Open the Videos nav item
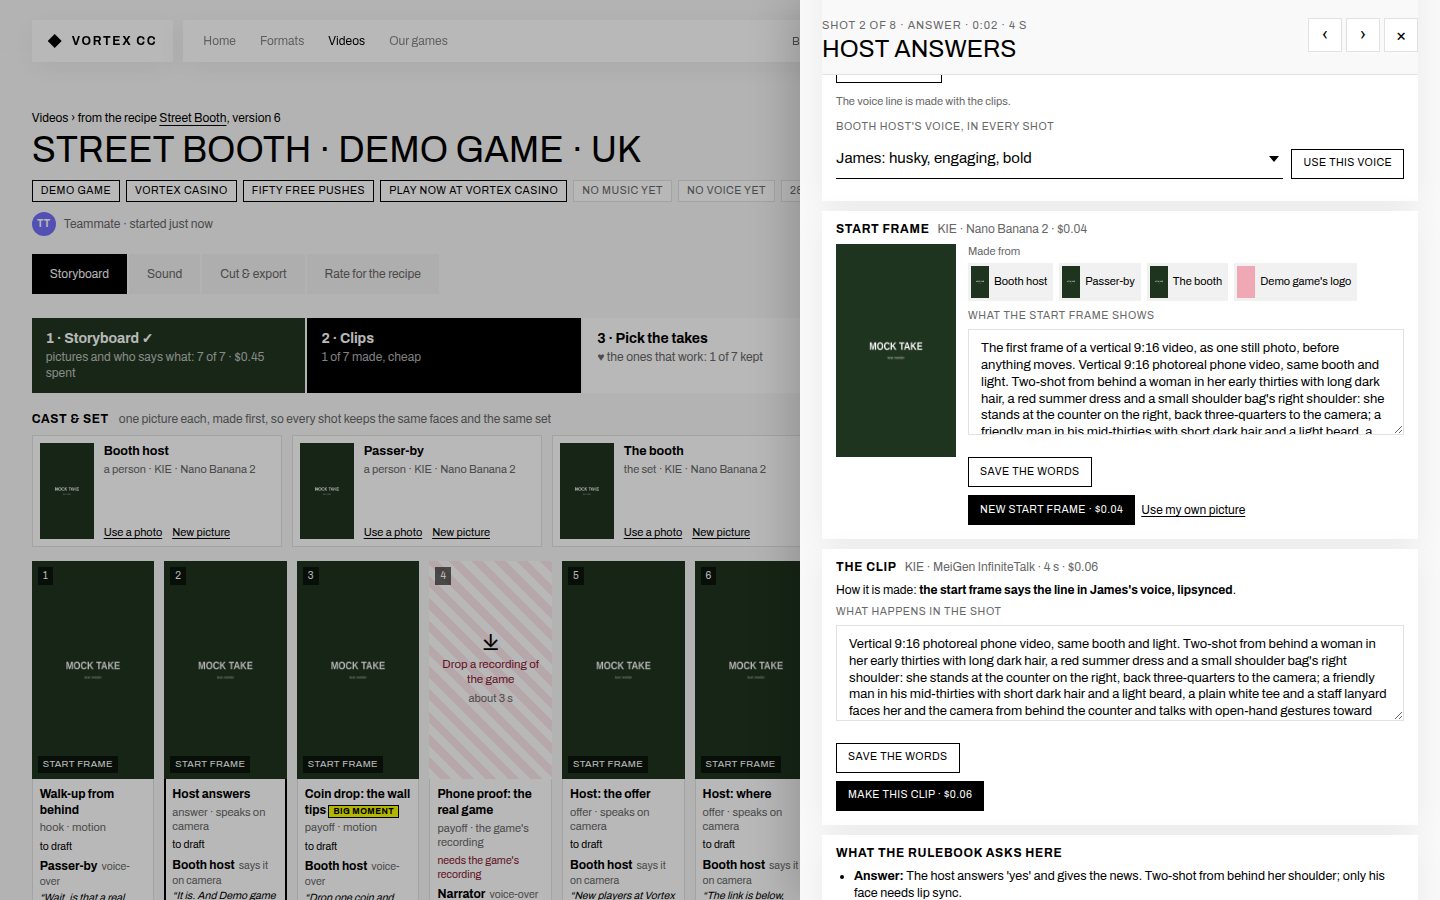Screen dimensions: 1440x900 tap(347, 41)
